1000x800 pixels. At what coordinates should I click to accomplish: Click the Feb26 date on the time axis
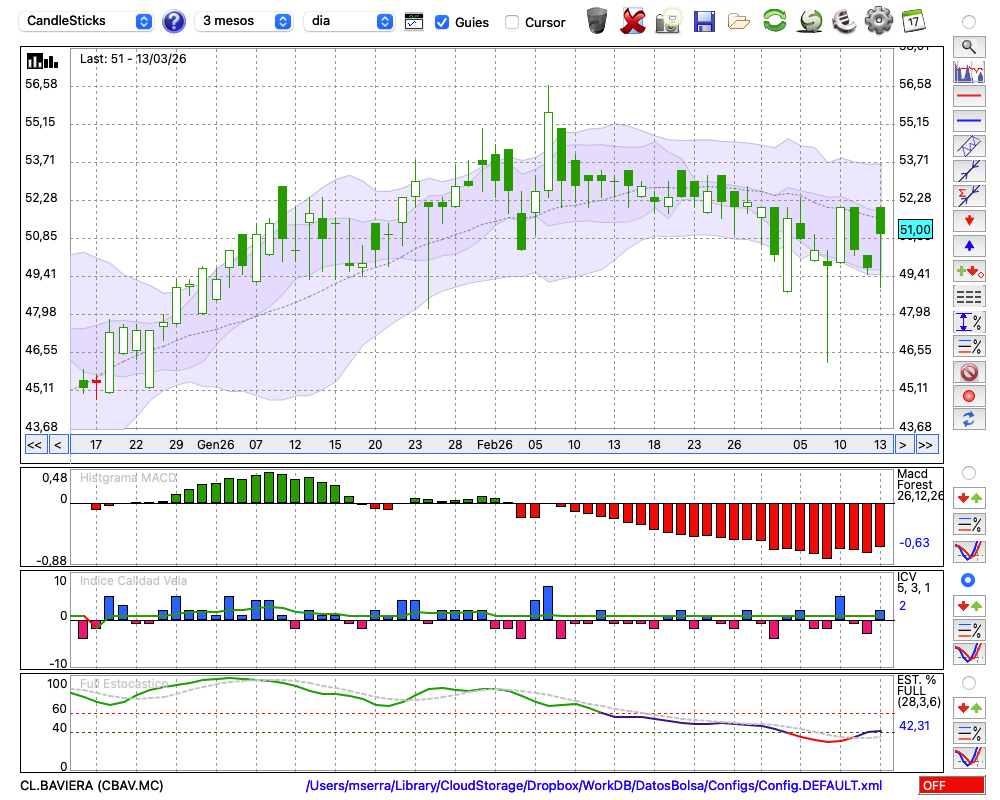click(494, 445)
